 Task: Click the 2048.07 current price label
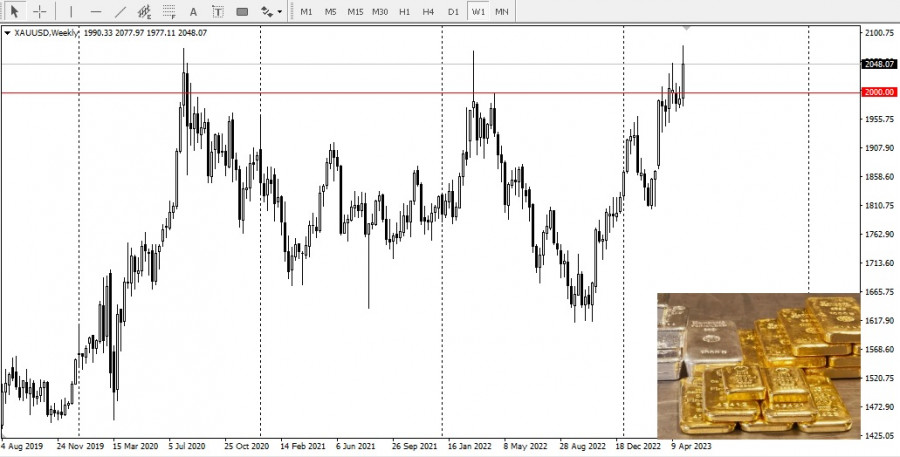[879, 63]
